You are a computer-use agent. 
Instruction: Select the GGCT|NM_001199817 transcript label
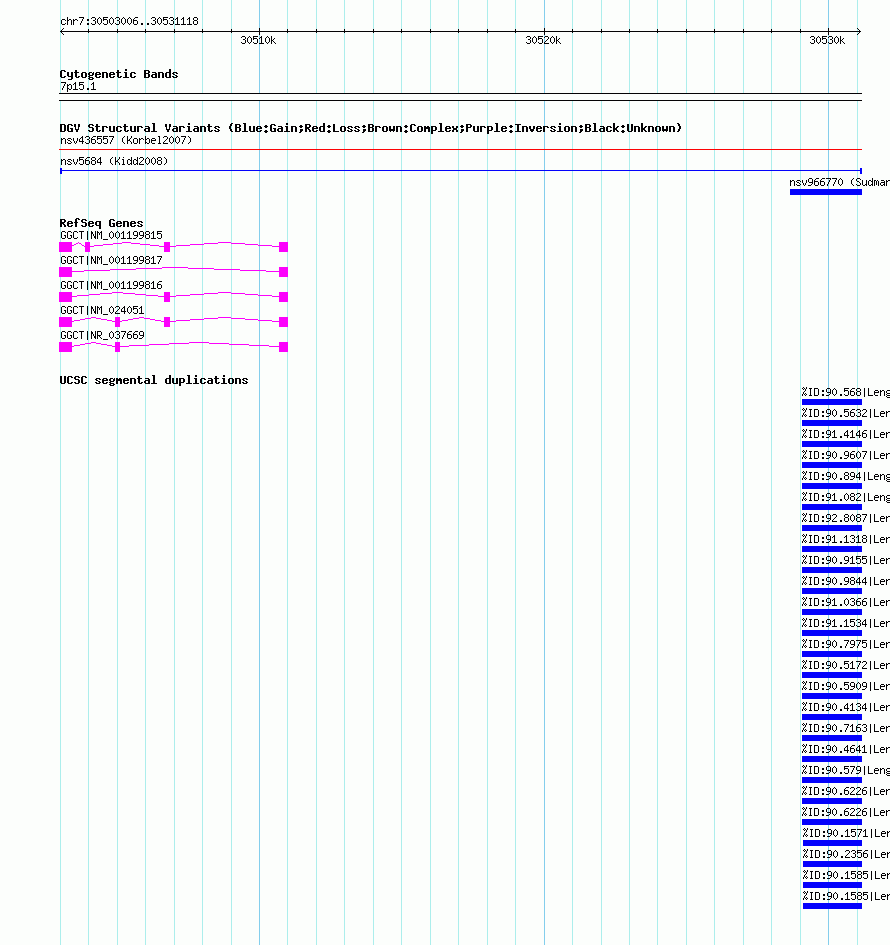point(111,260)
